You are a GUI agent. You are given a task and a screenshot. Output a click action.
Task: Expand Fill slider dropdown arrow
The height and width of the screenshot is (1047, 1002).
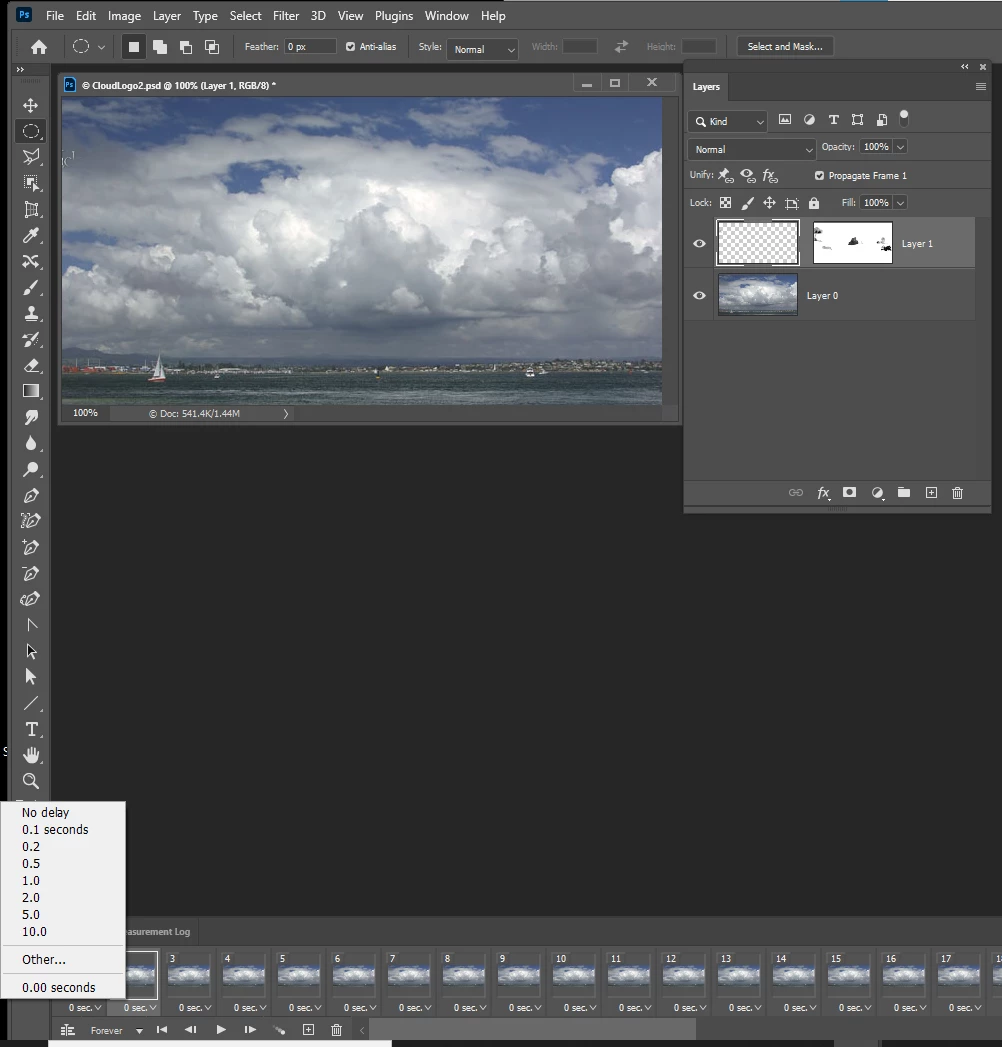pyautogui.click(x=901, y=203)
